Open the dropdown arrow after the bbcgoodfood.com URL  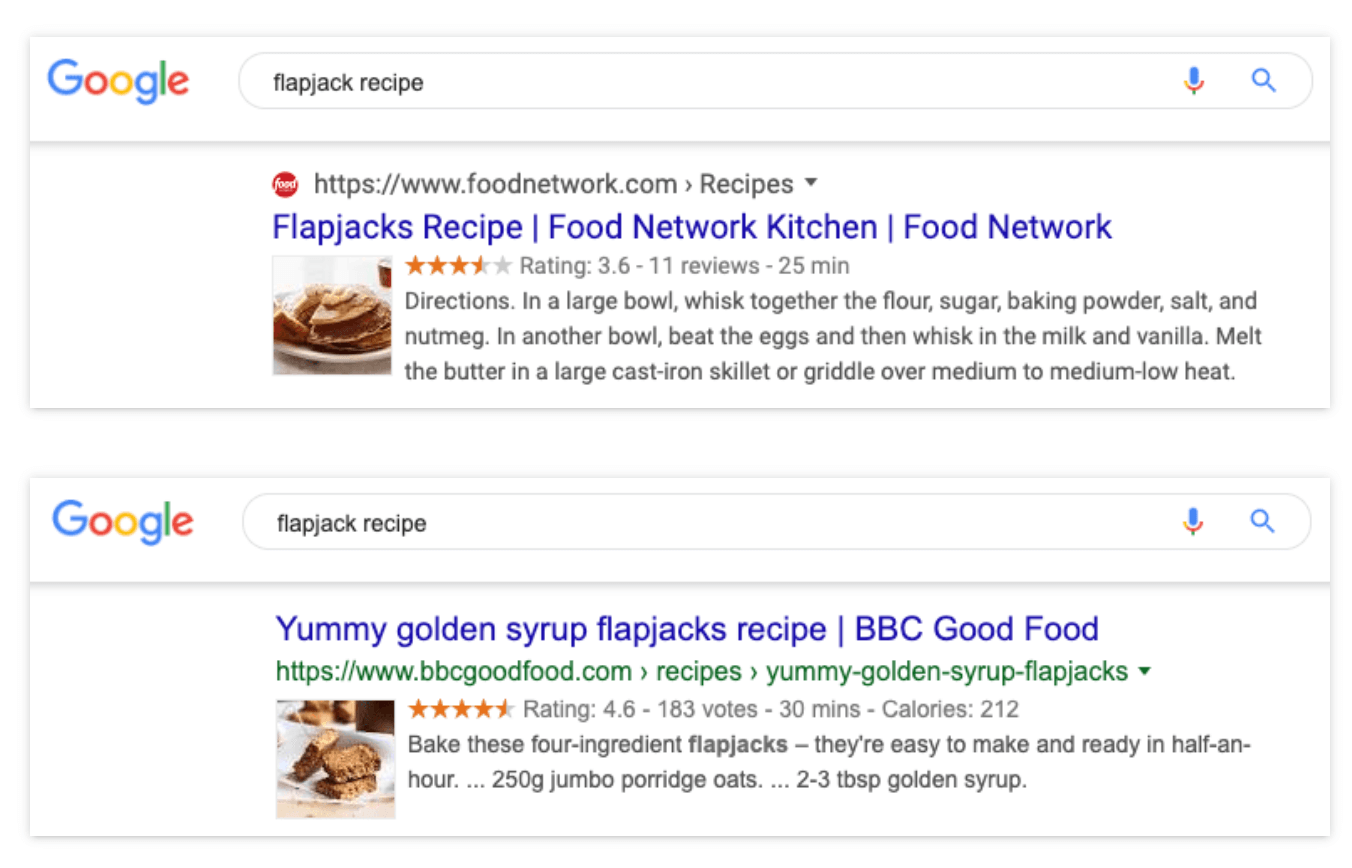1144,671
